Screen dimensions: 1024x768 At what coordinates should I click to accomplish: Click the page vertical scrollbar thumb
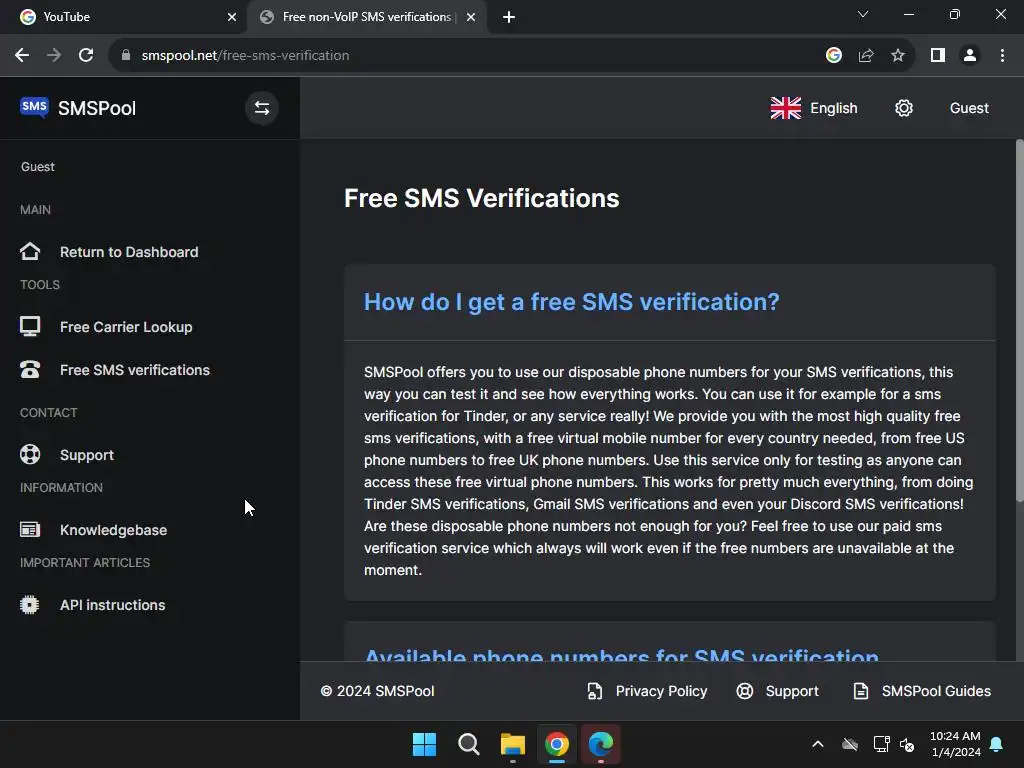coord(1019,320)
